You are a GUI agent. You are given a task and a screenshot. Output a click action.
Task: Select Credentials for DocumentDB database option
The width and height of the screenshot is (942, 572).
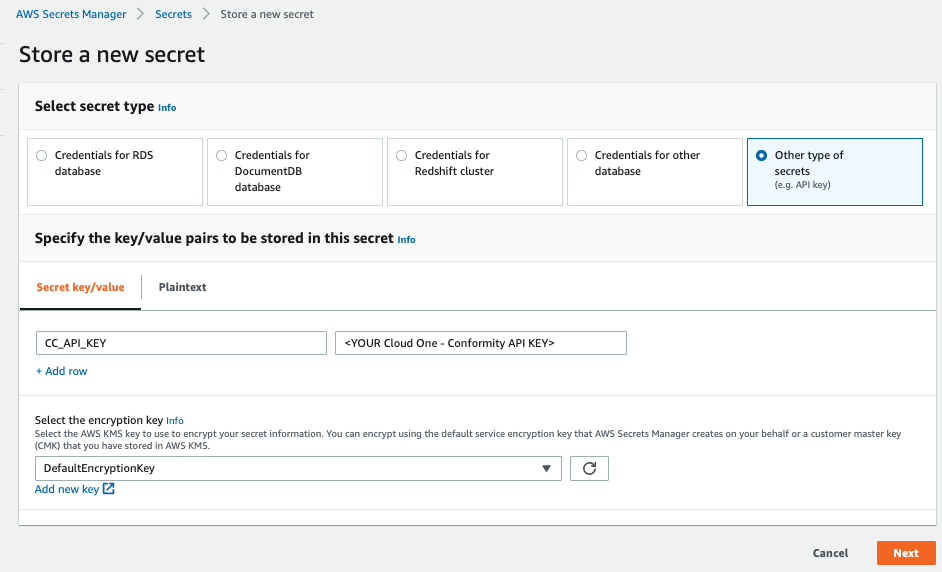222,156
